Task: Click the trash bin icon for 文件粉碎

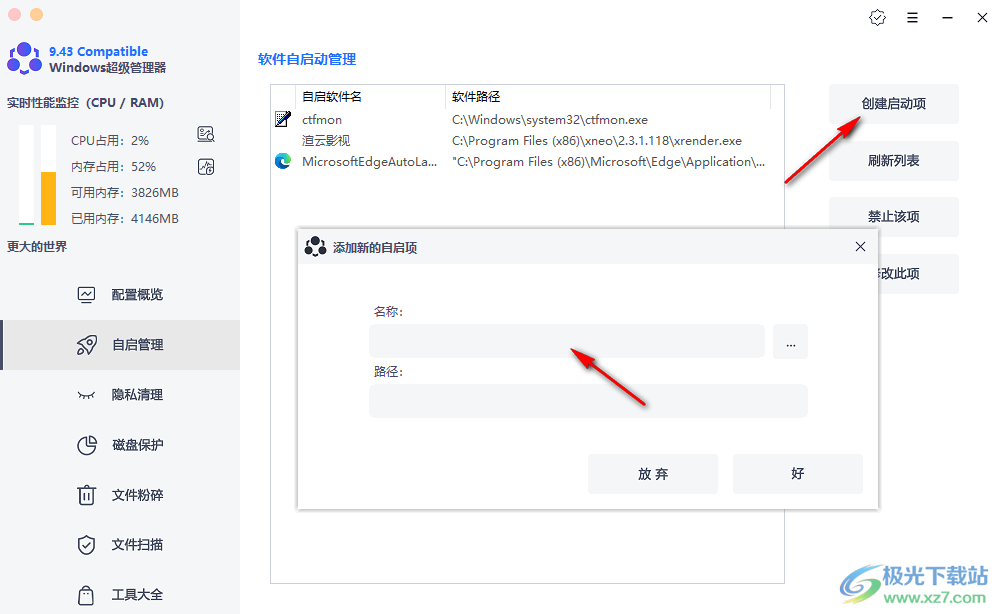Action: point(86,495)
